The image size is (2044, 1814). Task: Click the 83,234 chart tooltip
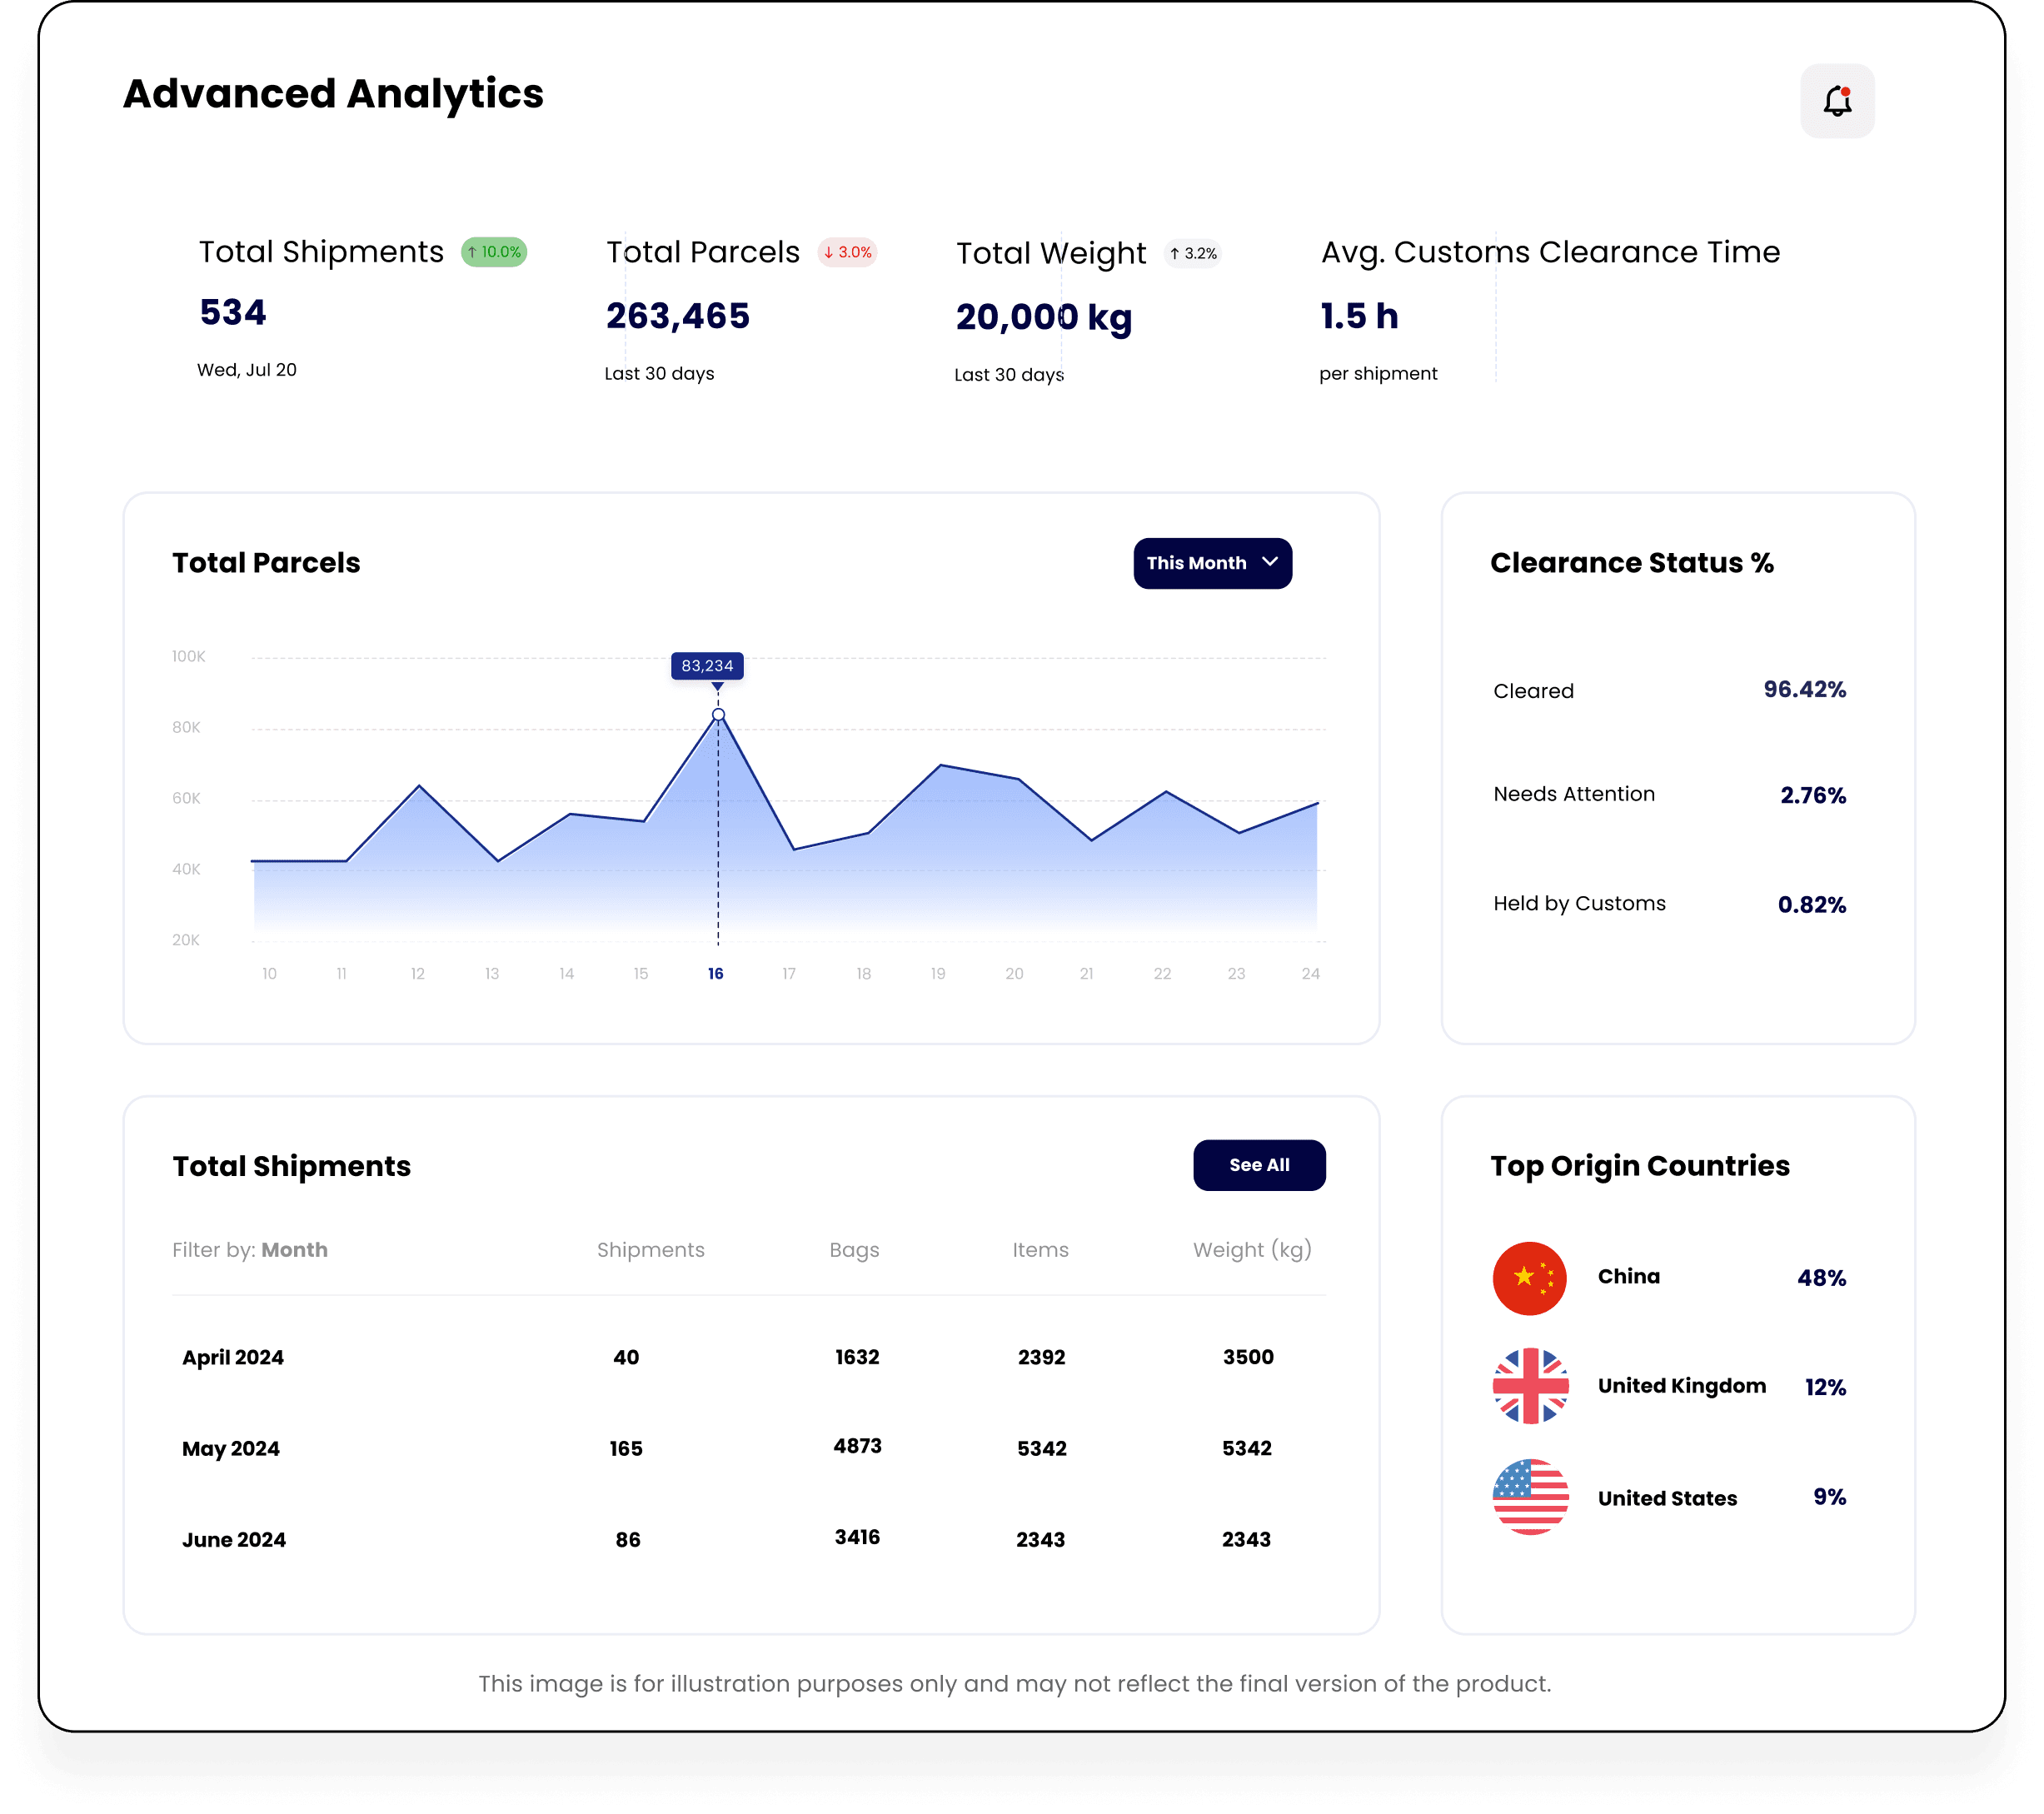click(x=707, y=665)
